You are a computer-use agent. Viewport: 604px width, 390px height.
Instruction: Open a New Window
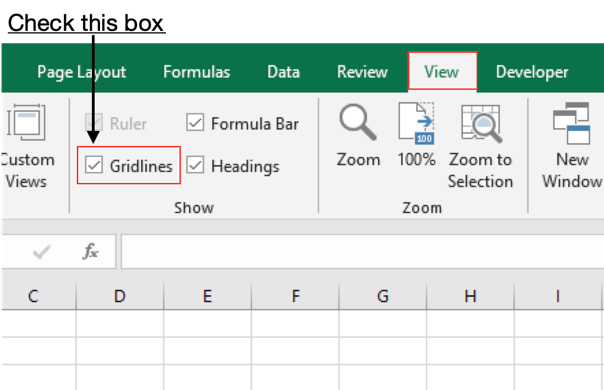point(572,146)
